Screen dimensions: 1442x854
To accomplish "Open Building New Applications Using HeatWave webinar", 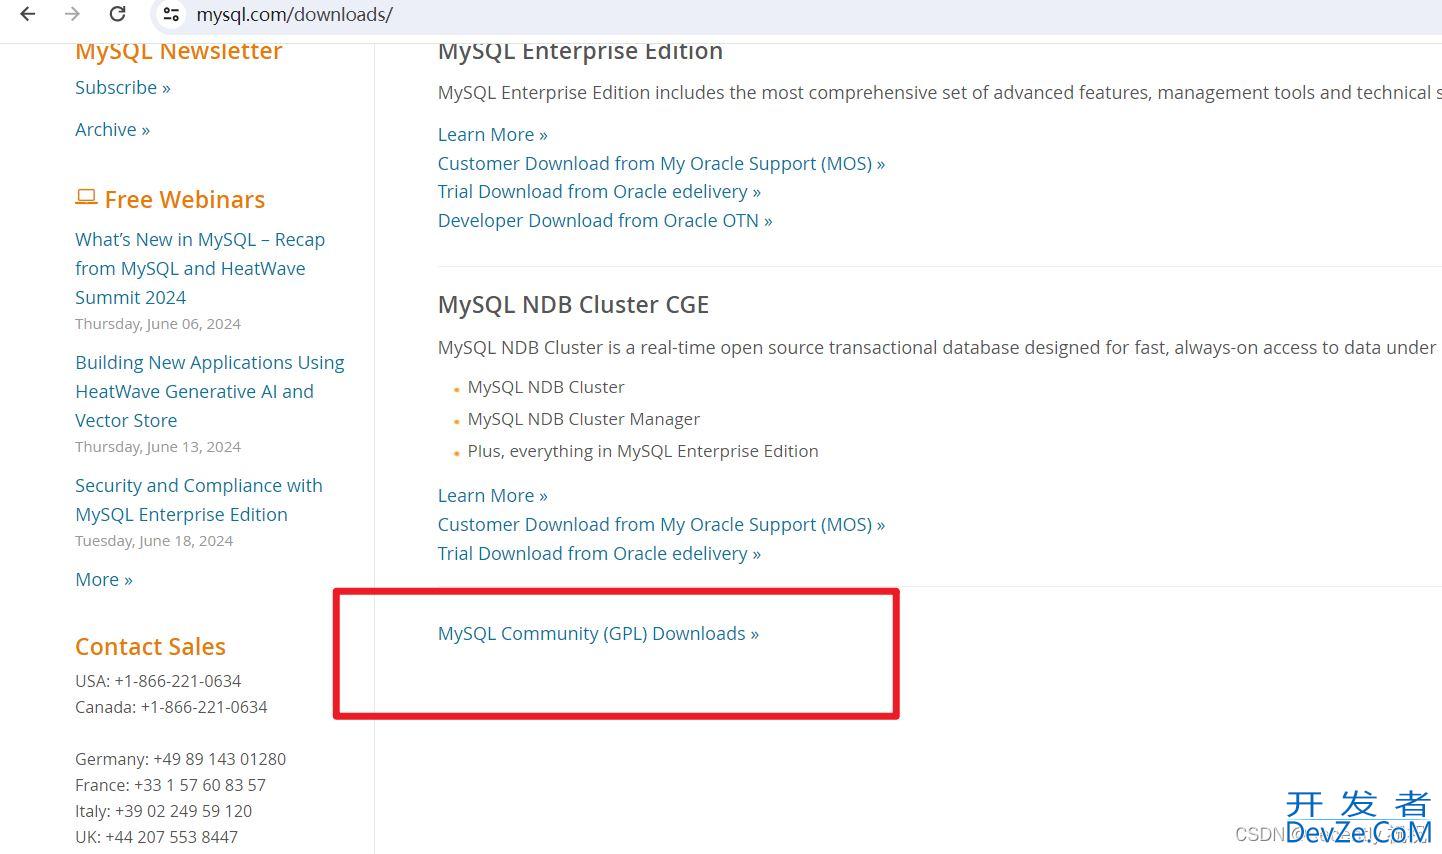I will (210, 391).
